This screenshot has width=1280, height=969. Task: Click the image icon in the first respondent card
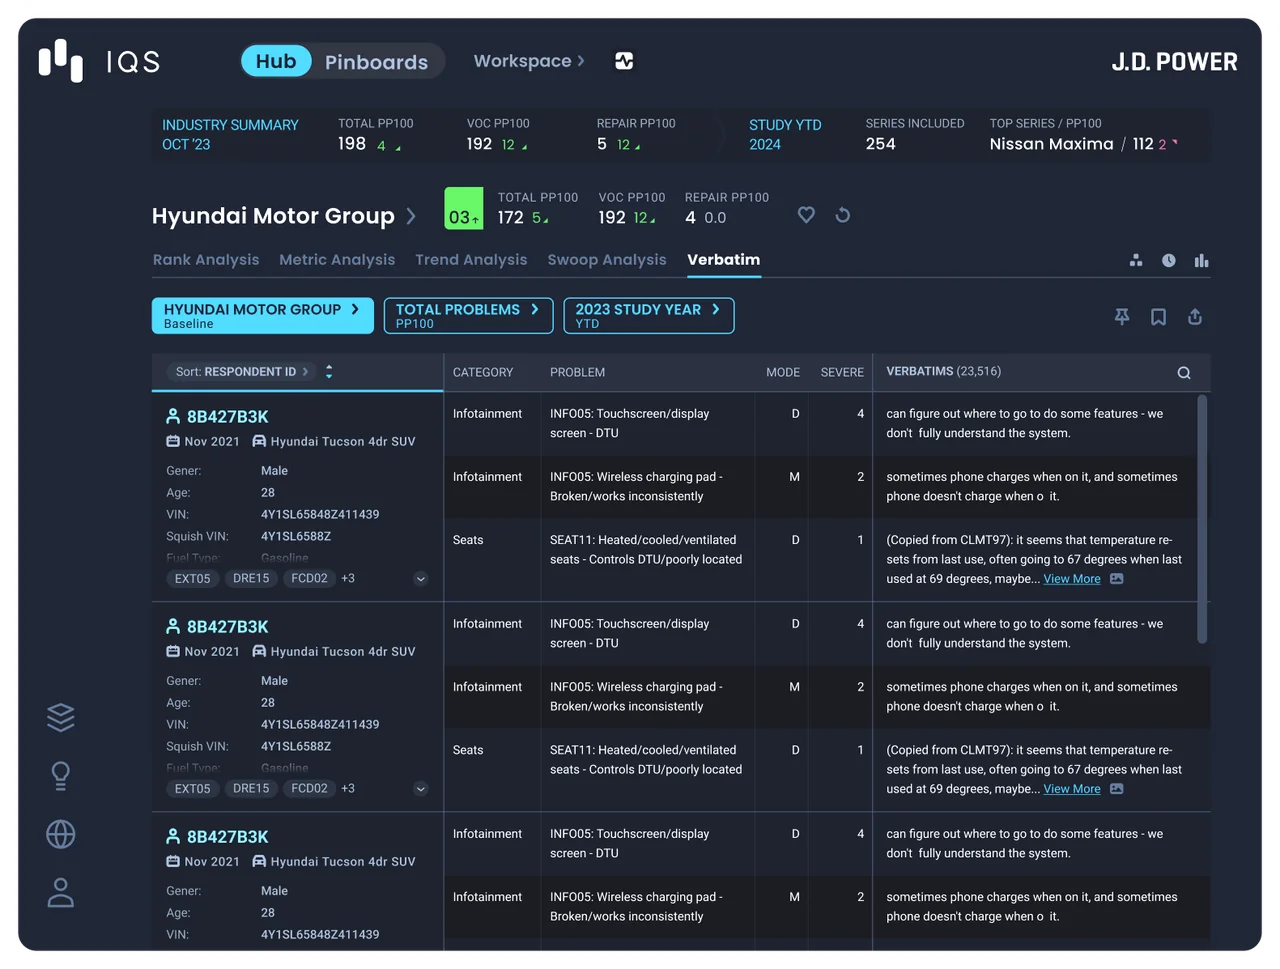tap(1117, 579)
